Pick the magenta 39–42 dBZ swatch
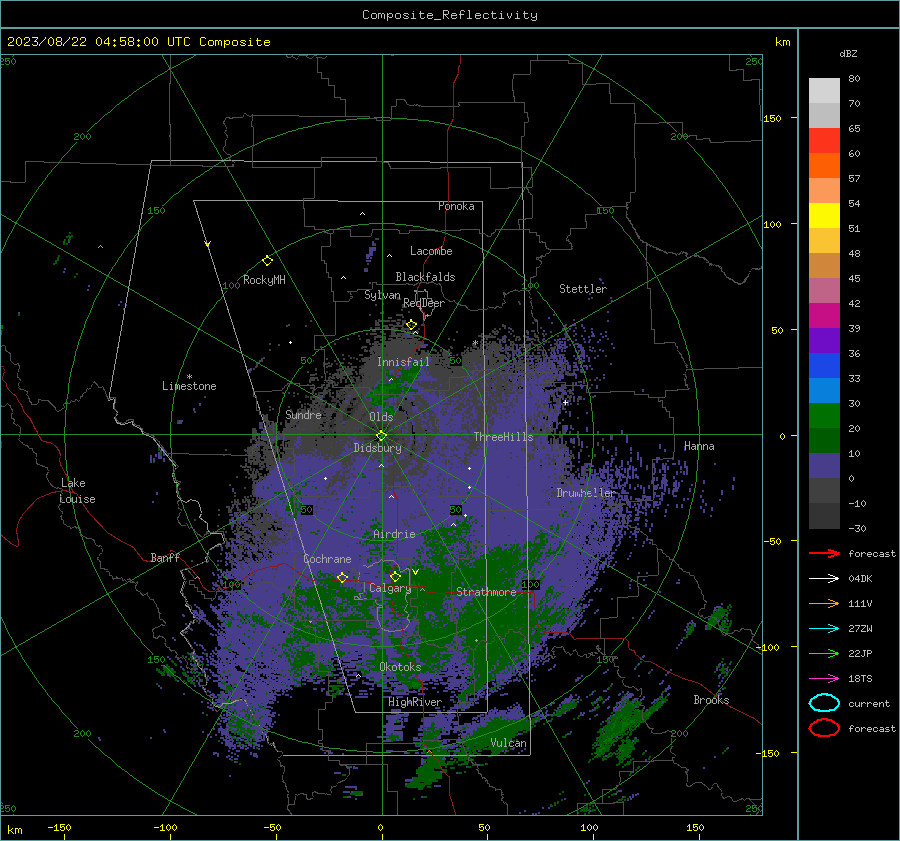 [x=824, y=316]
